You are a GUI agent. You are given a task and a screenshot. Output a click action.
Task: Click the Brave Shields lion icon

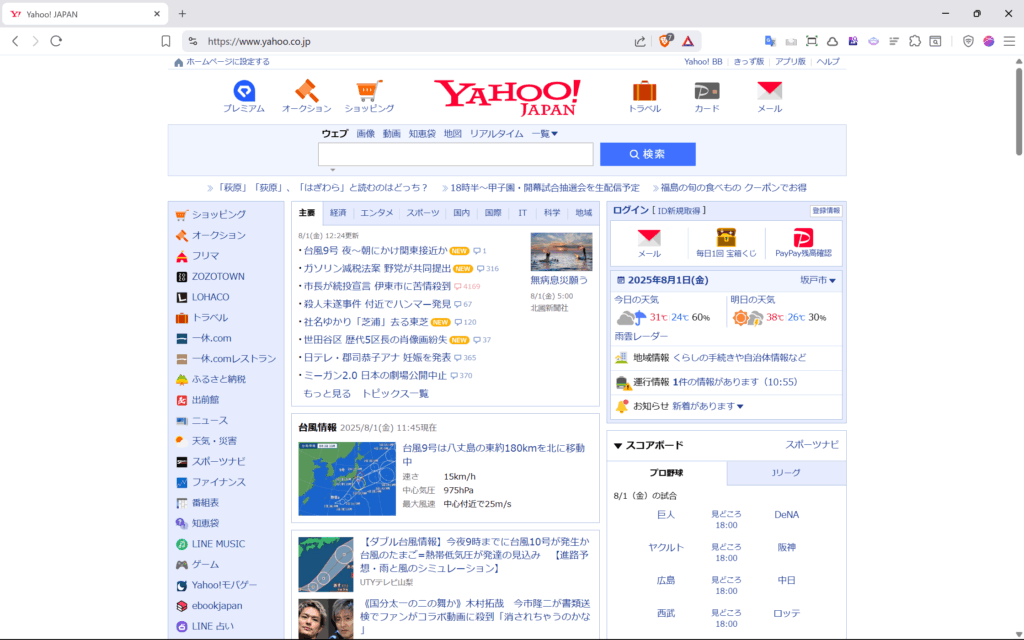click(665, 41)
